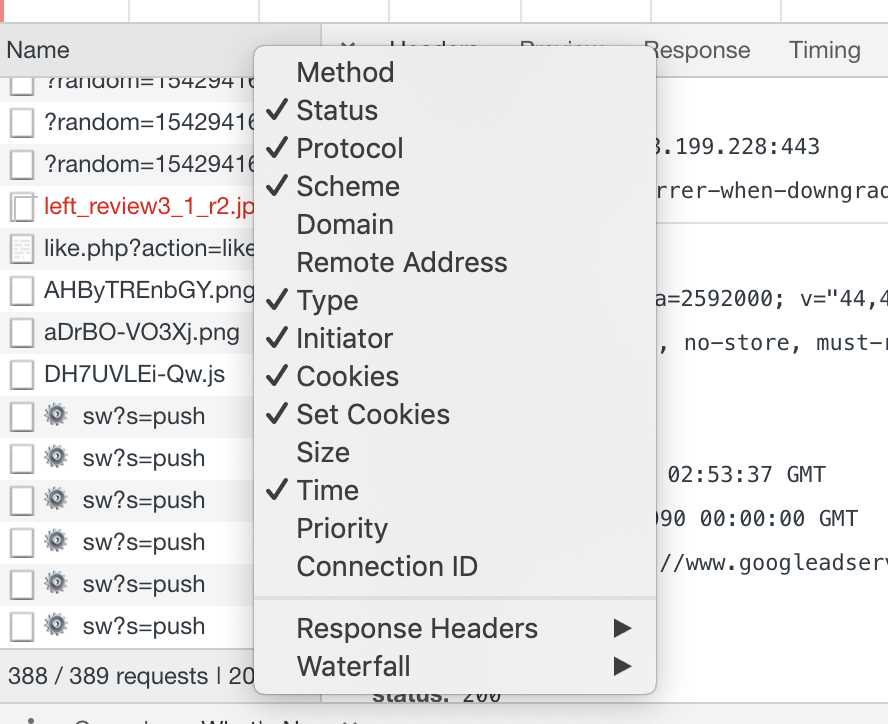Open the DH7UVLEi-Qw.js request
888x724 pixels.
coord(134,375)
